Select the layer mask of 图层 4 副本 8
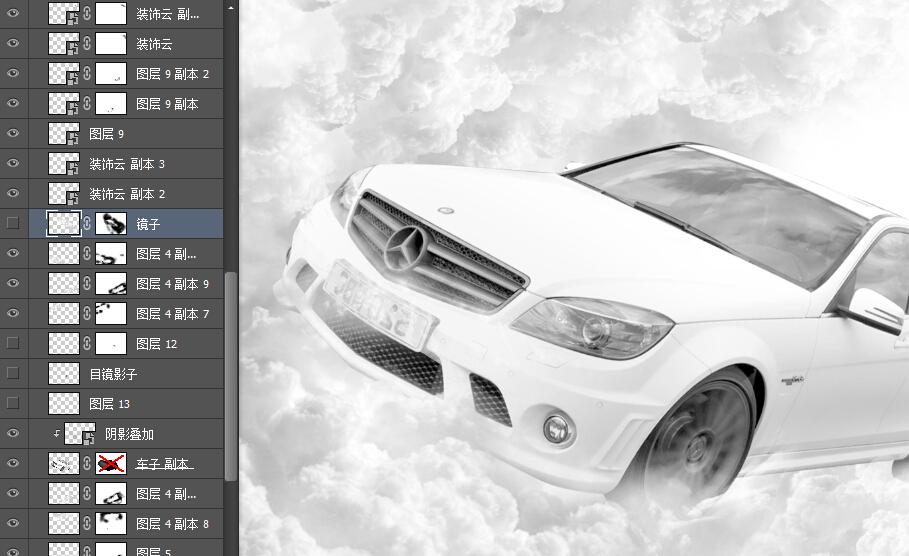The width and height of the screenshot is (909, 556). 111,523
